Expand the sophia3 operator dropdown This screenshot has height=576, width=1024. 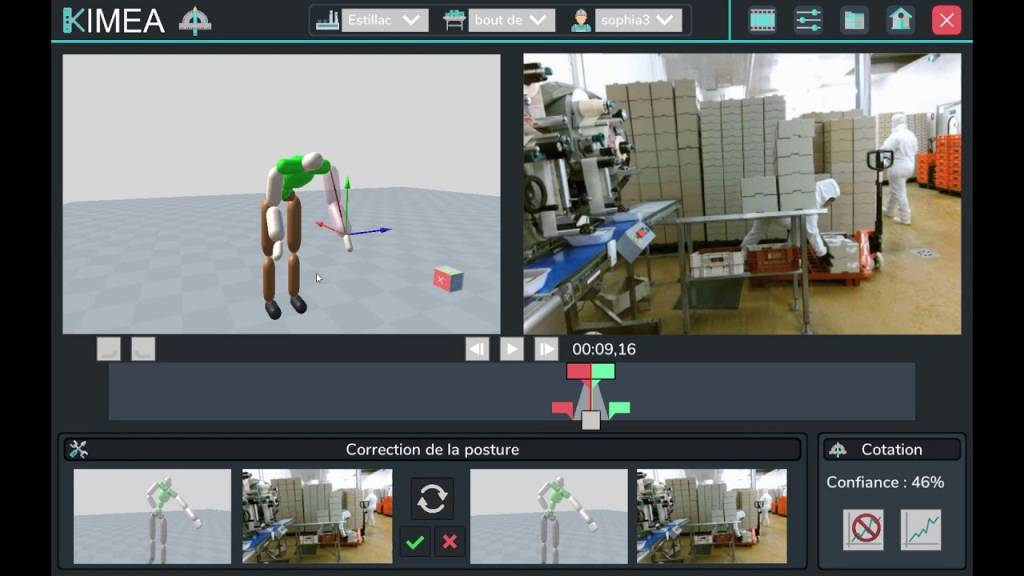(x=638, y=20)
